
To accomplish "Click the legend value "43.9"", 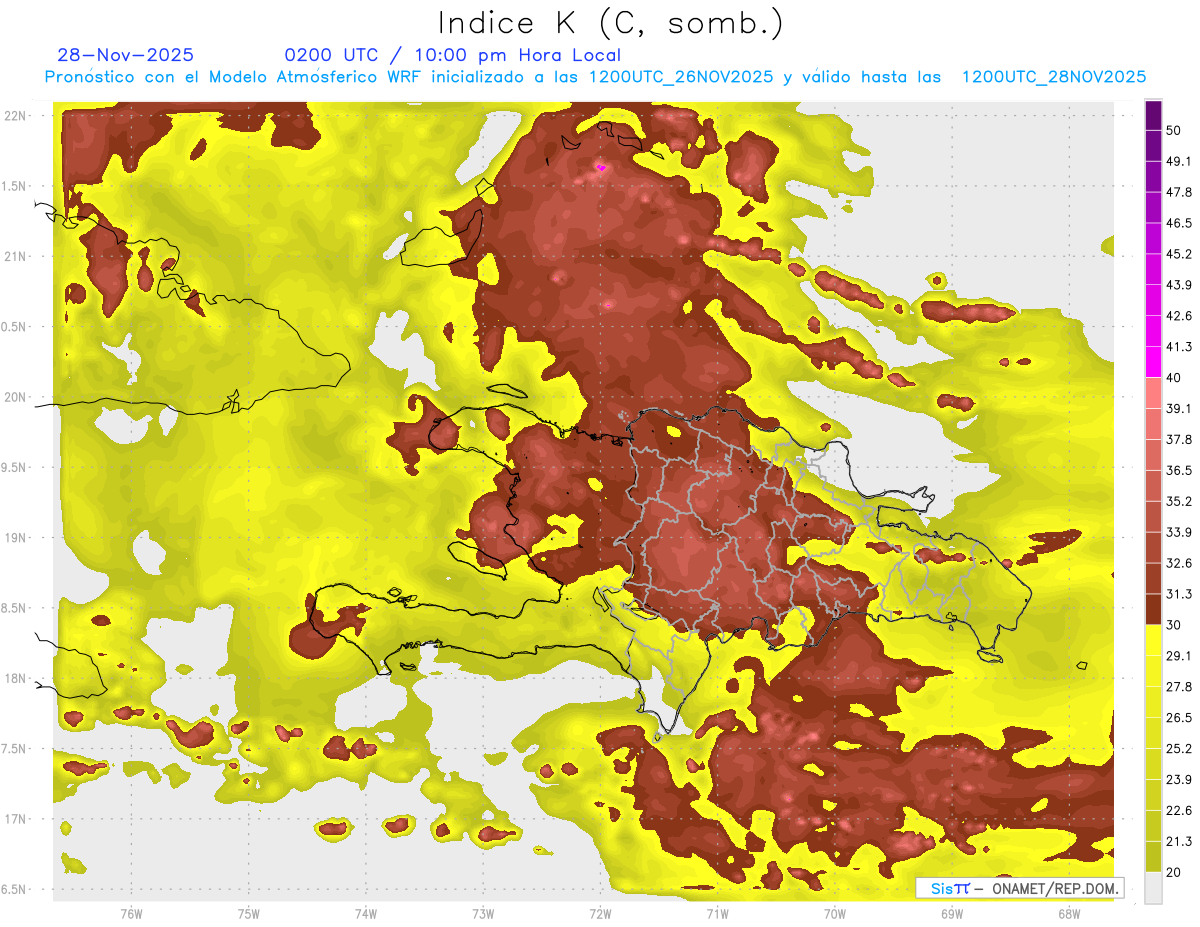I will (1179, 285).
